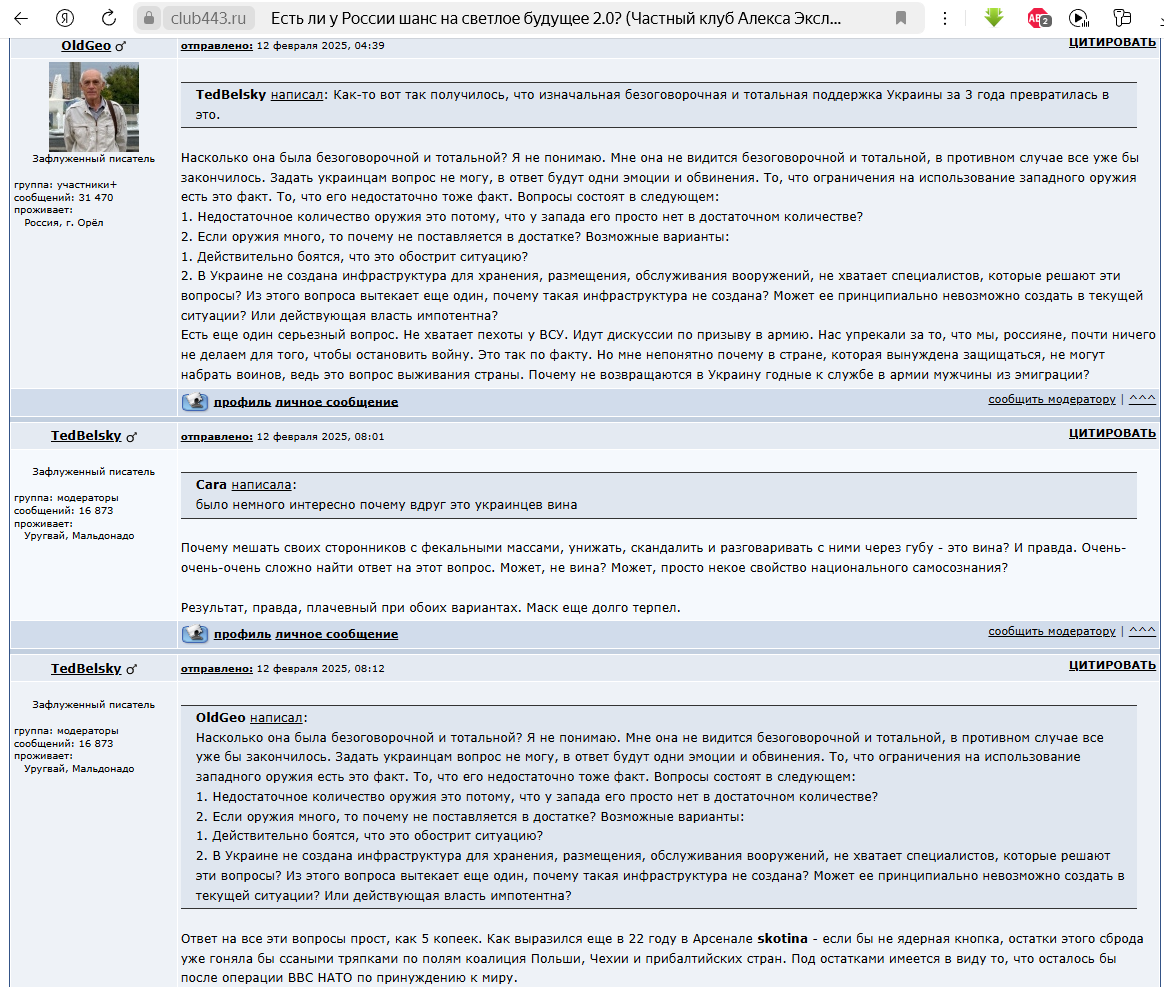This screenshot has height=987, width=1164.
Task: Click the padlock site security icon
Action: pyautogui.click(x=148, y=18)
